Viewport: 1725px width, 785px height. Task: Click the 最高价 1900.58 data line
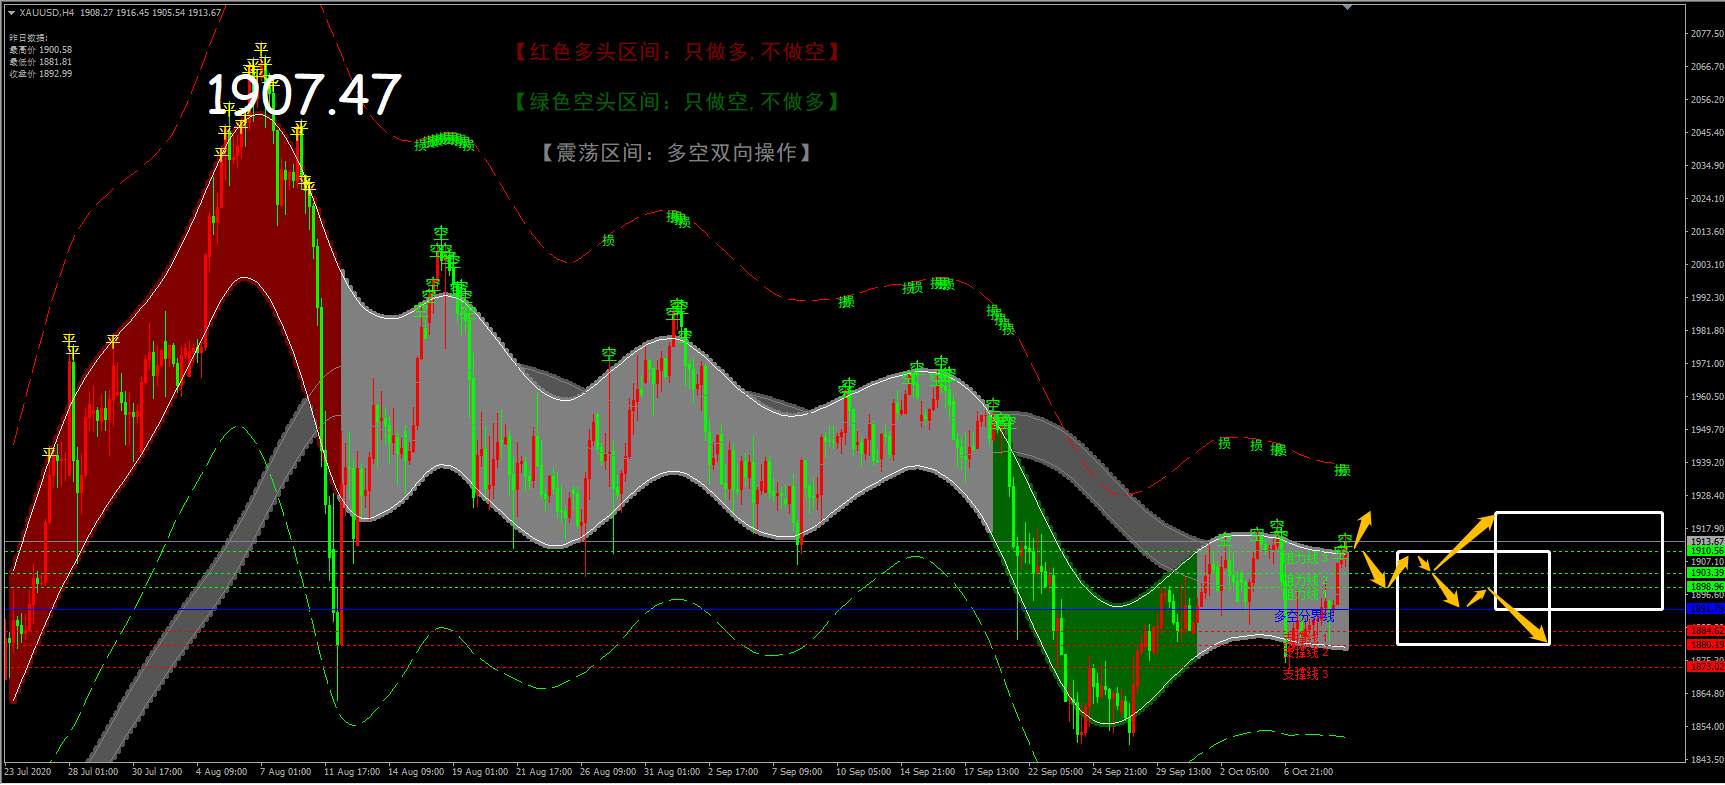pos(41,50)
